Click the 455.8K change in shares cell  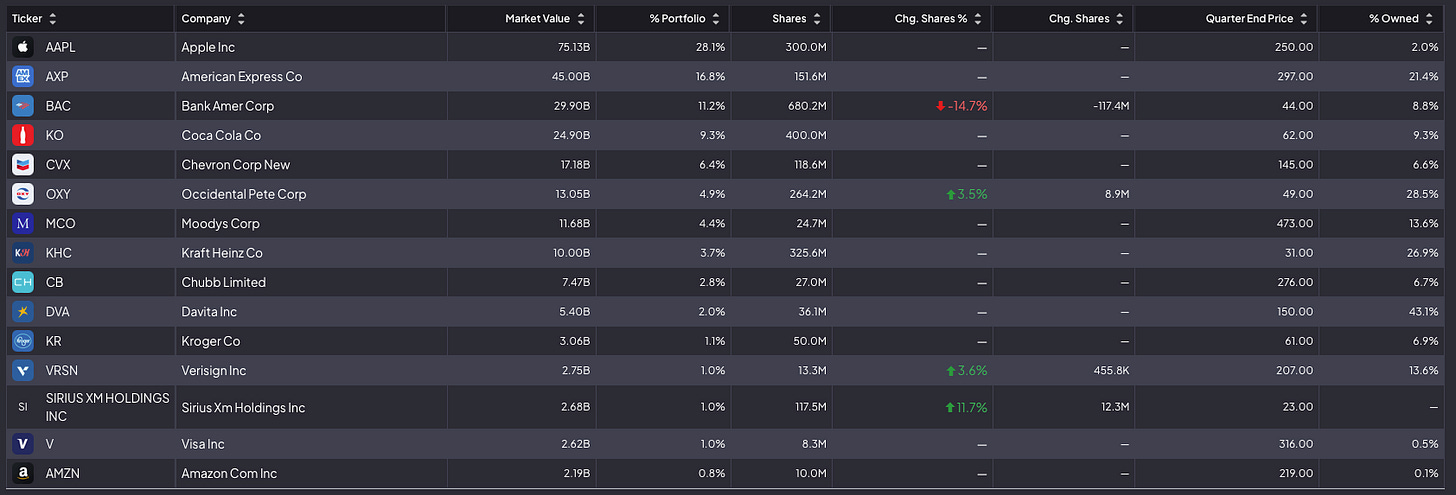[1111, 370]
